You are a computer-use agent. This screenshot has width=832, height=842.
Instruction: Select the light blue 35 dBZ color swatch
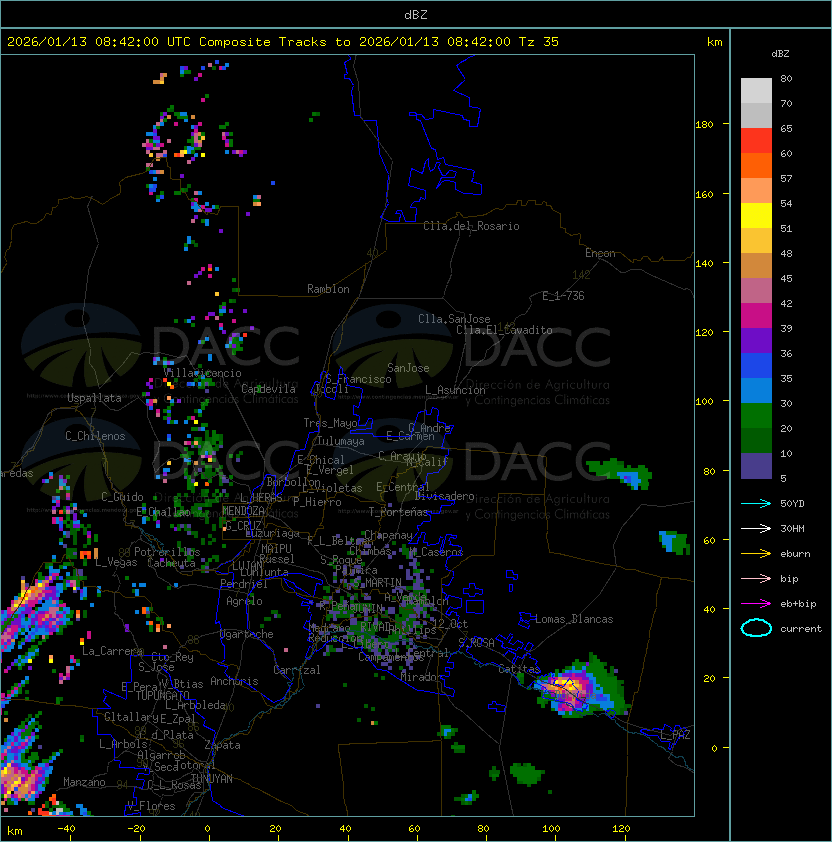coord(756,390)
